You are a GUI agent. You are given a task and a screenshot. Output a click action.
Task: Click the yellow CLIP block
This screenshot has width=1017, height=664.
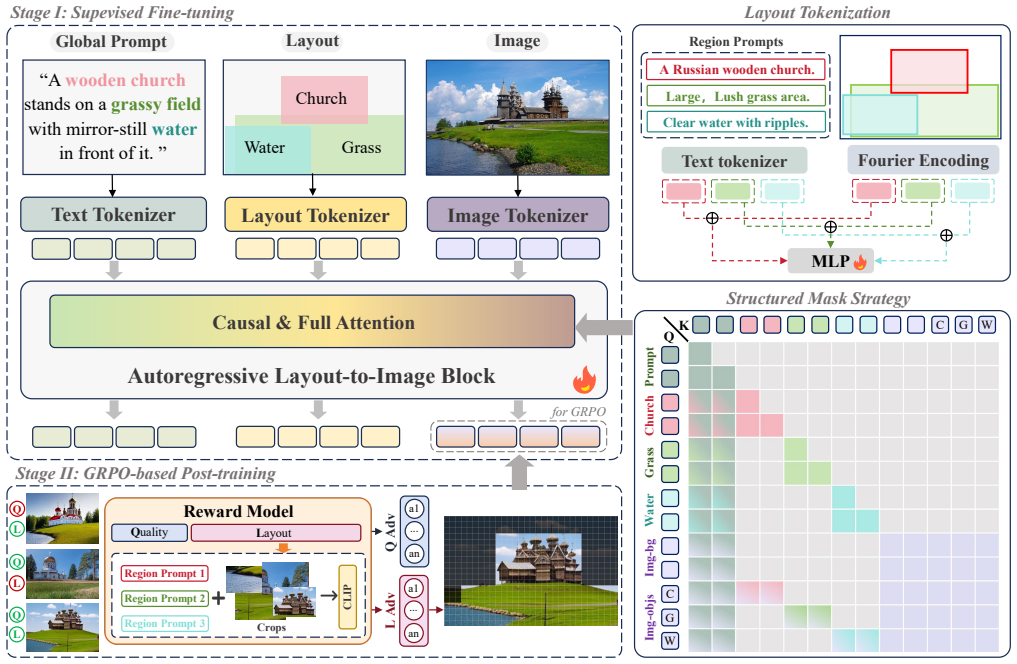click(348, 597)
